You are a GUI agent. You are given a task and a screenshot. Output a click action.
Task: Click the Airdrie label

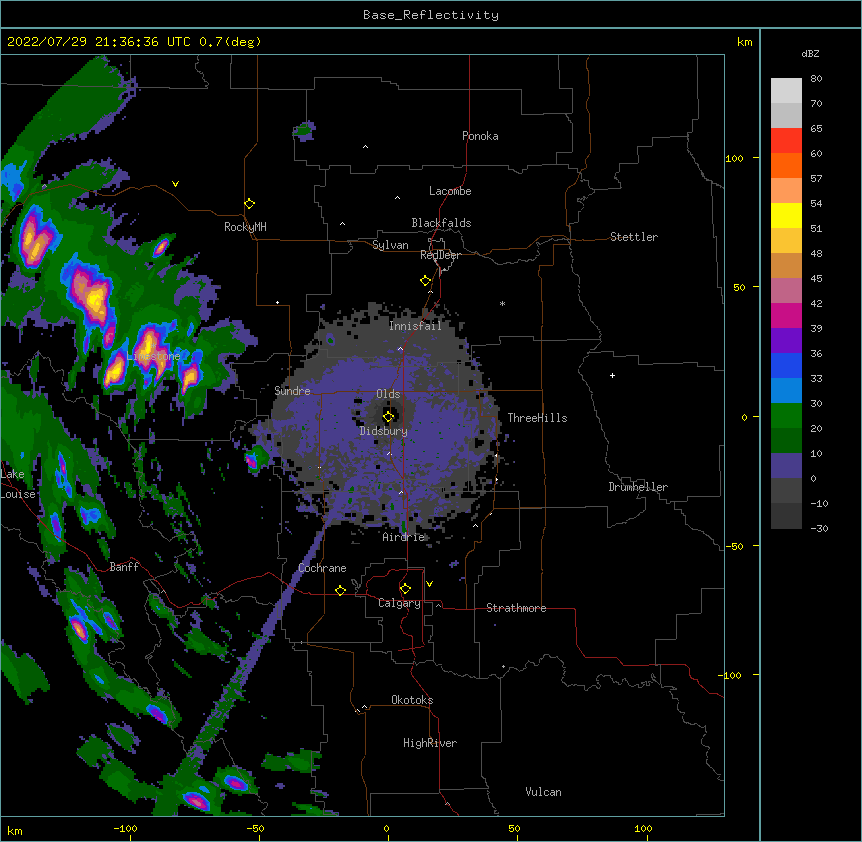pyautogui.click(x=404, y=537)
